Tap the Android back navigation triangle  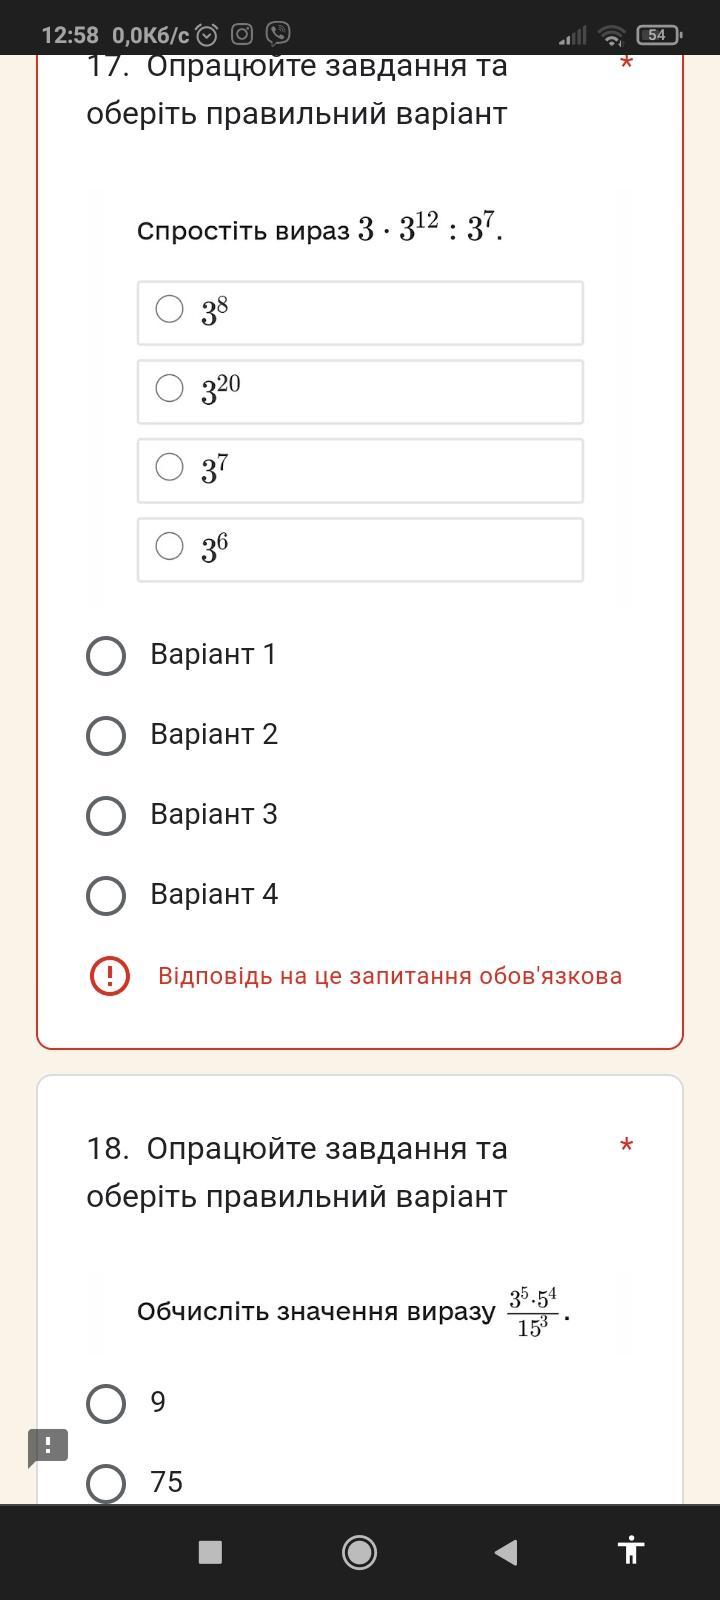[506, 1552]
